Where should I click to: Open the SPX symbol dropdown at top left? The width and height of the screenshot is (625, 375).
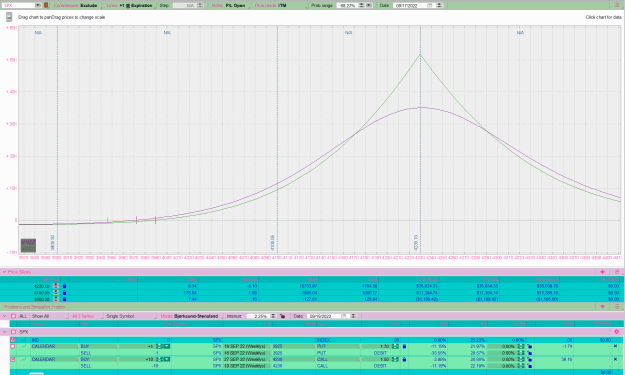pyautogui.click(x=38, y=6)
